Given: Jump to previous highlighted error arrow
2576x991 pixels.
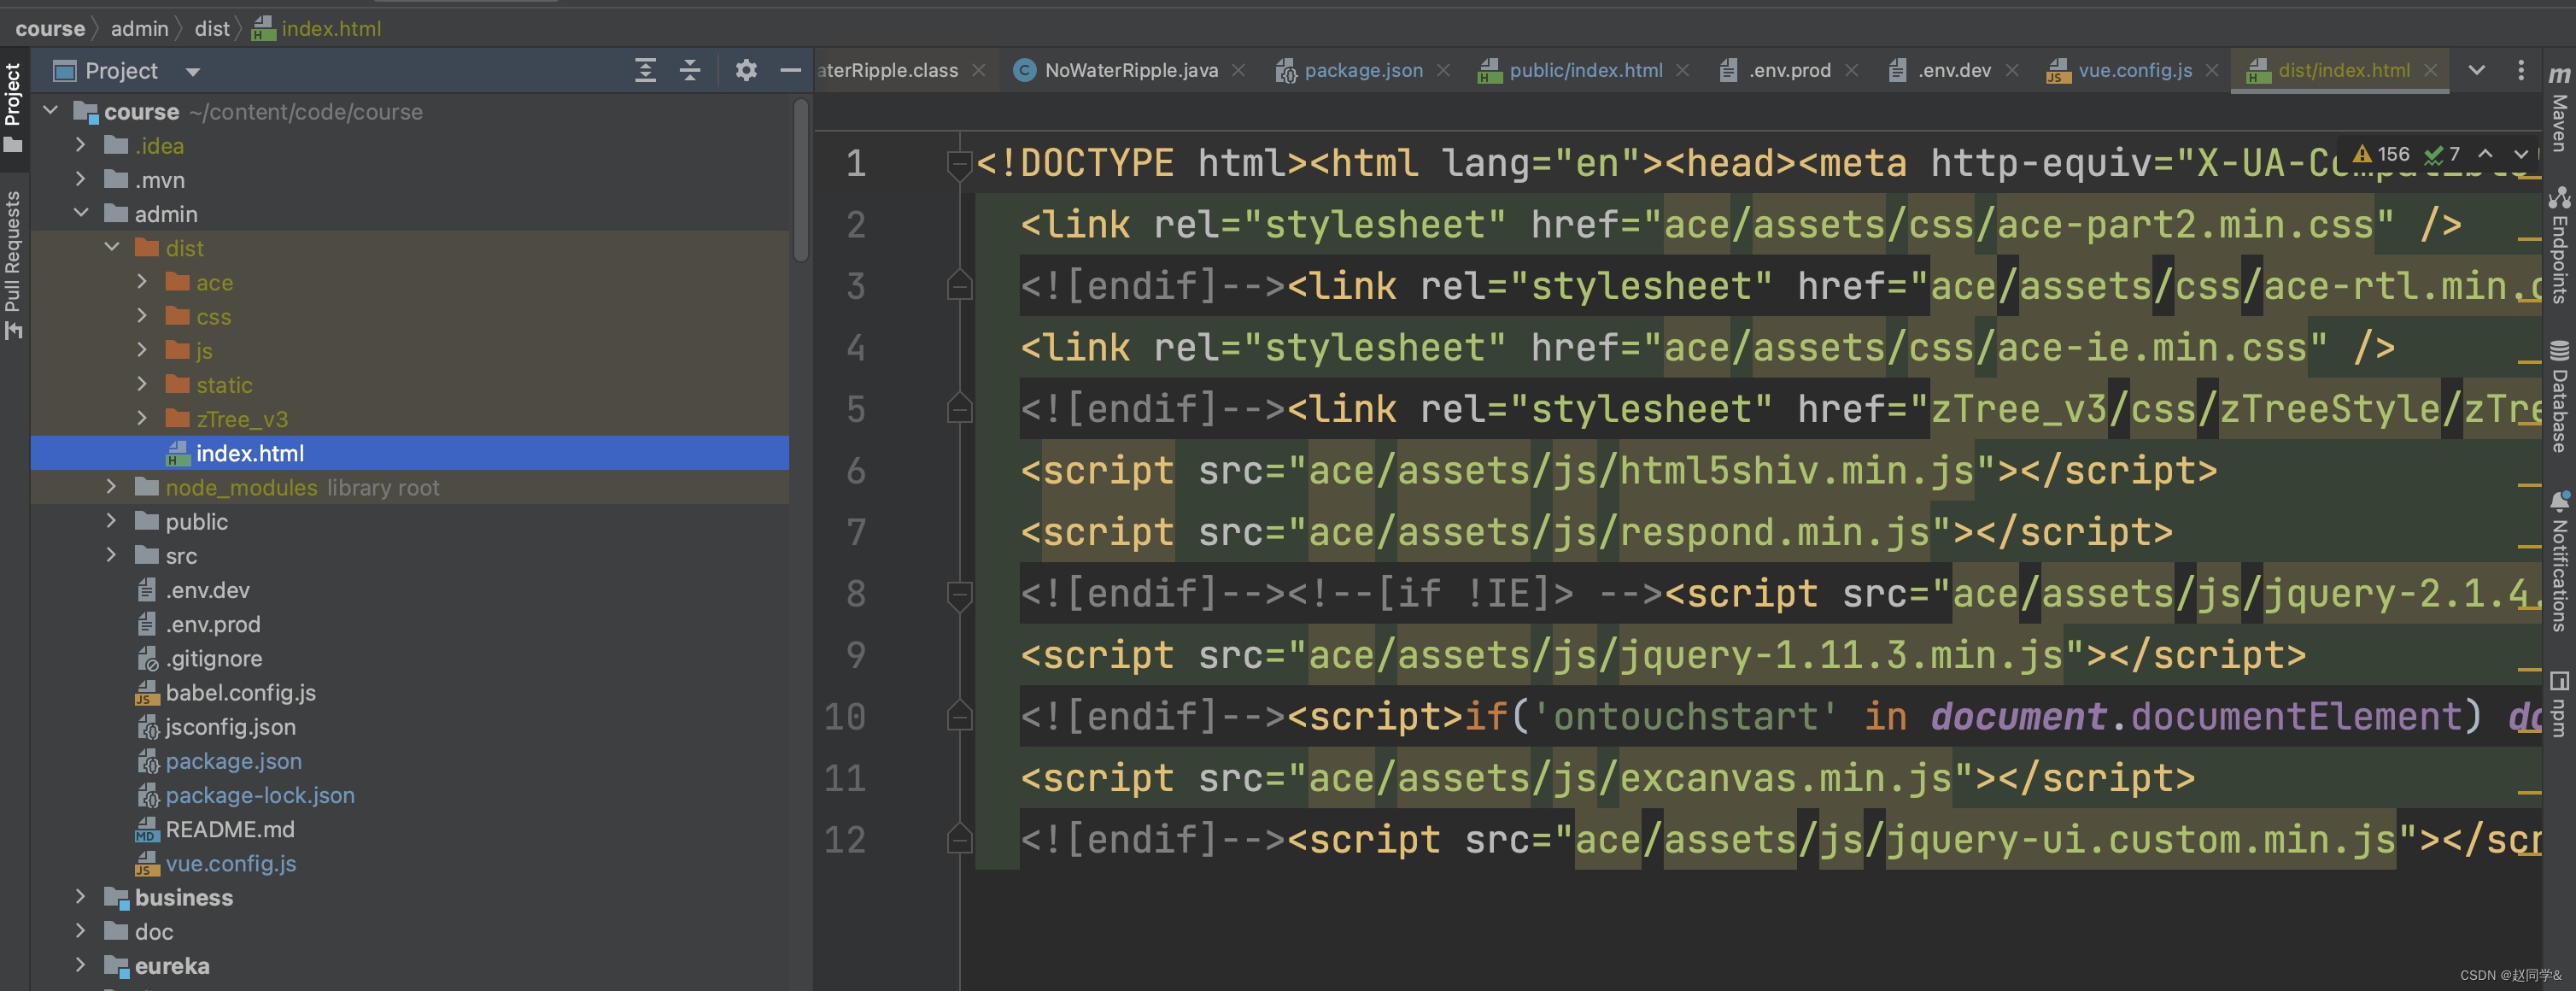Looking at the screenshot, I should coord(2485,154).
